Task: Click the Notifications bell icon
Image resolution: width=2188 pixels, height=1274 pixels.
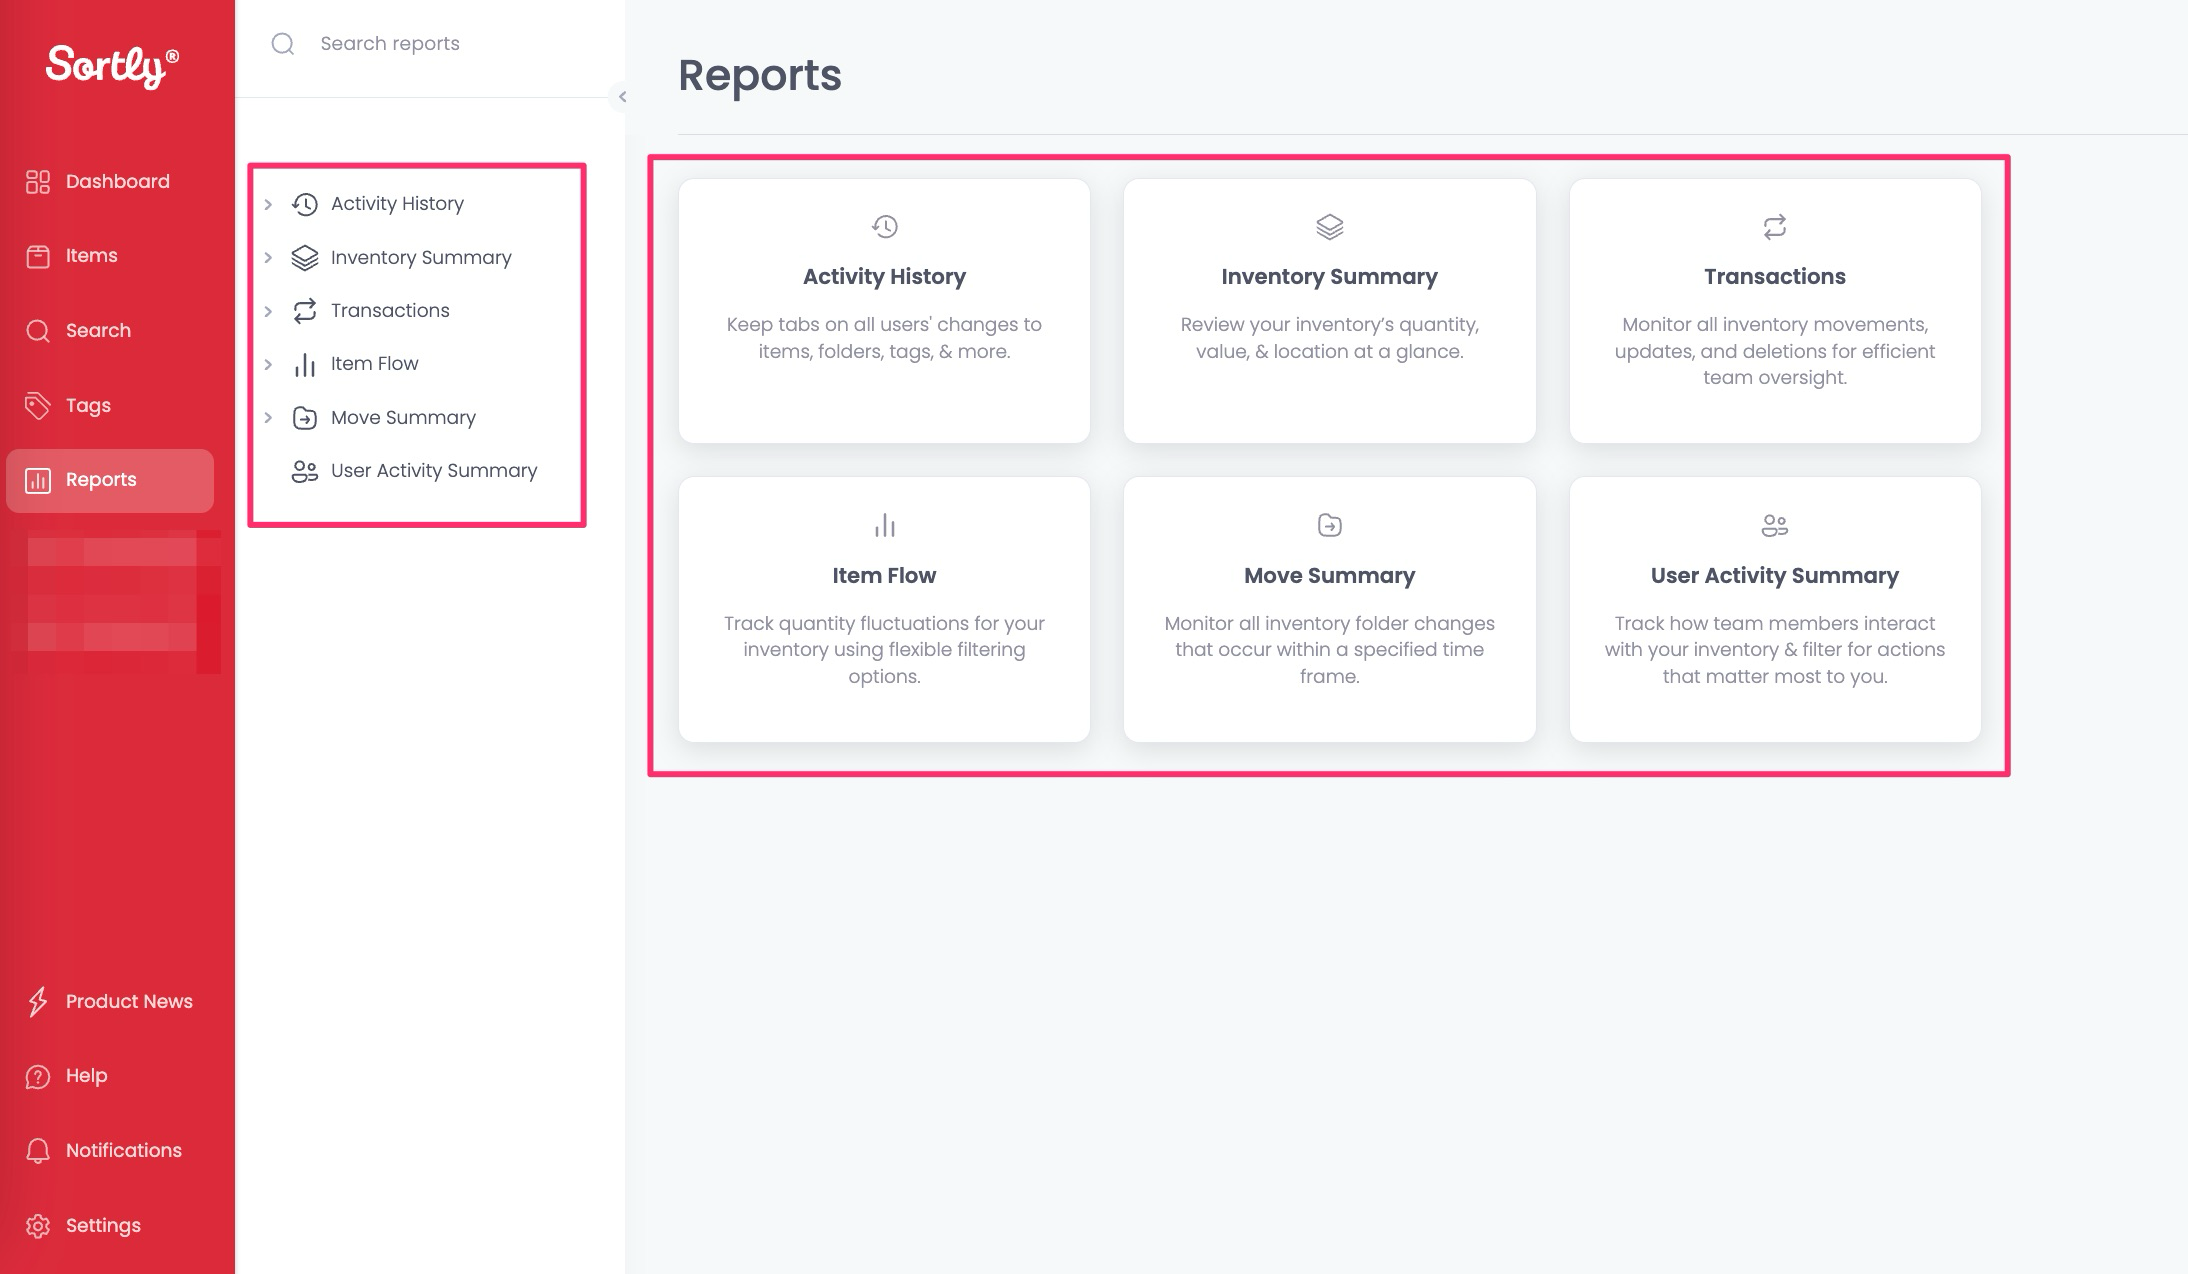Action: click(38, 1150)
